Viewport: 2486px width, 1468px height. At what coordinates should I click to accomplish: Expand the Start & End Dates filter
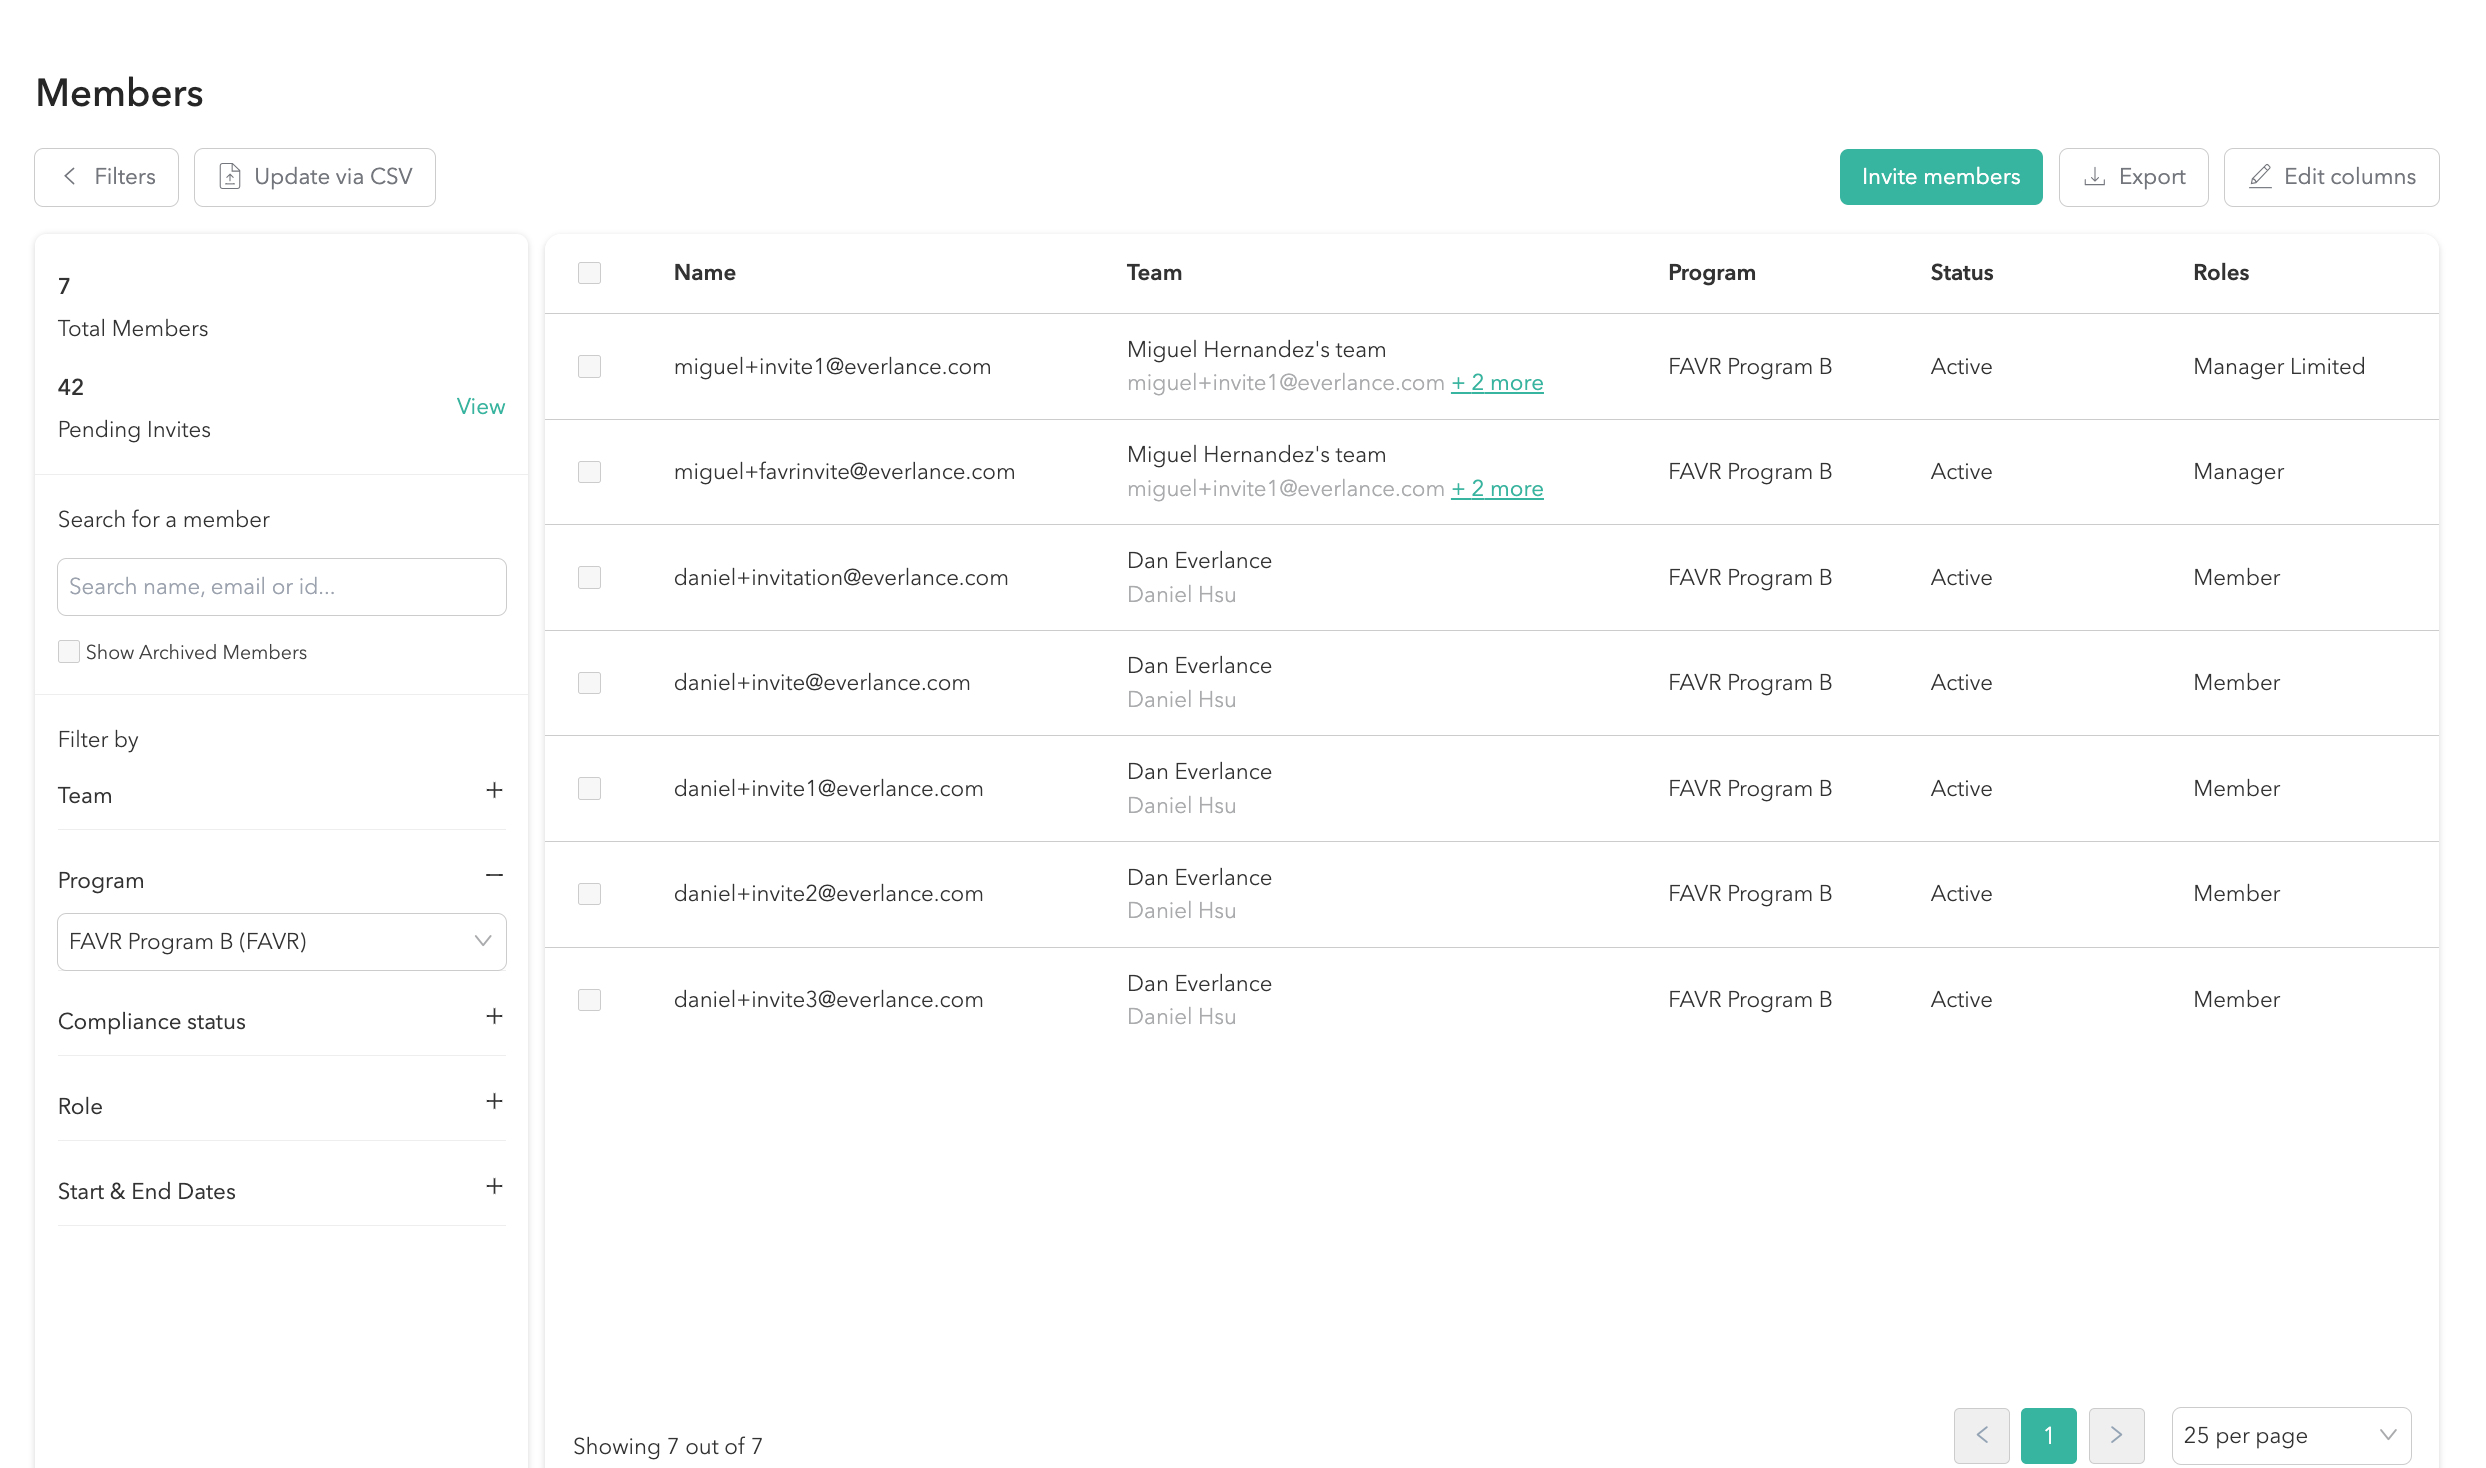click(x=494, y=1187)
